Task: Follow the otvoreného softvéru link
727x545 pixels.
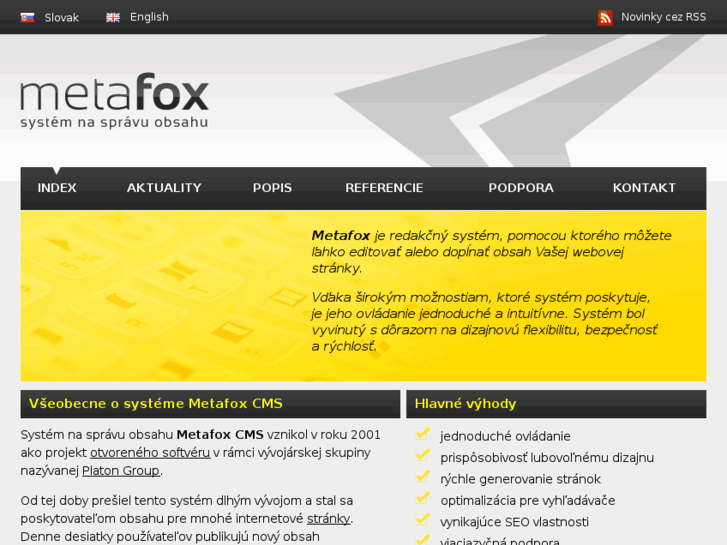Action: click(150, 453)
